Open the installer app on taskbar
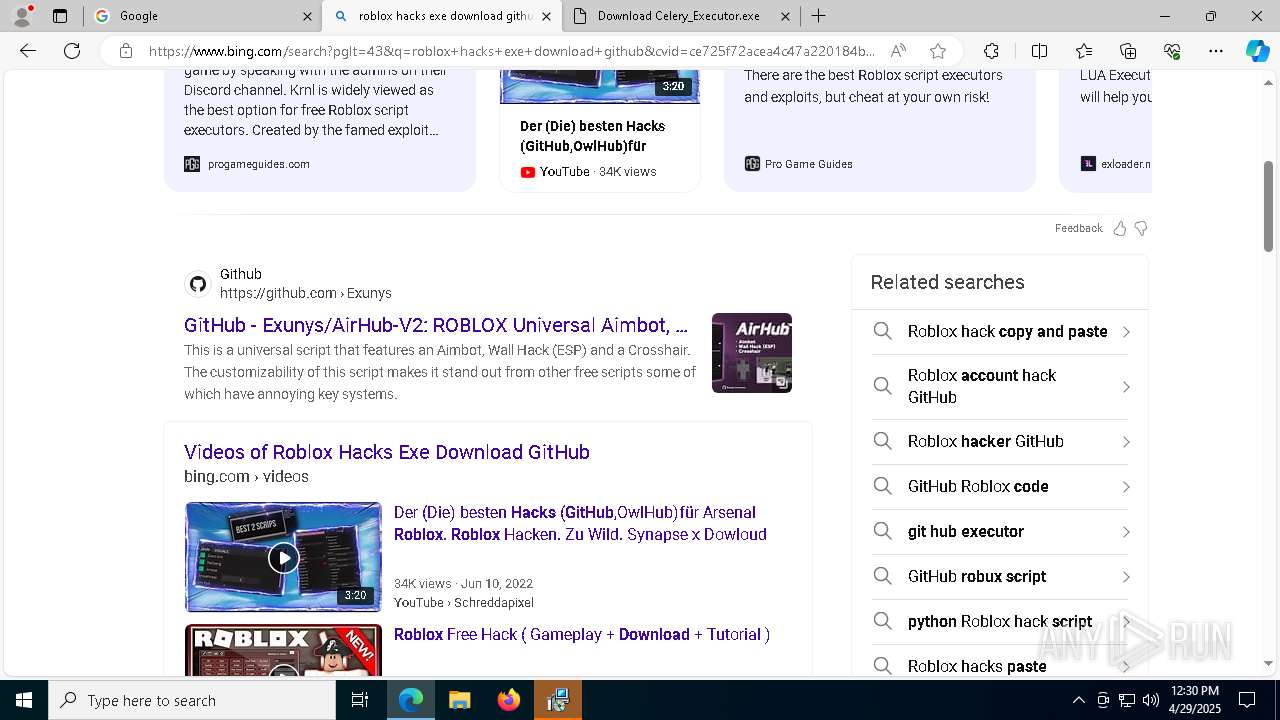The width and height of the screenshot is (1280, 720). (x=557, y=700)
